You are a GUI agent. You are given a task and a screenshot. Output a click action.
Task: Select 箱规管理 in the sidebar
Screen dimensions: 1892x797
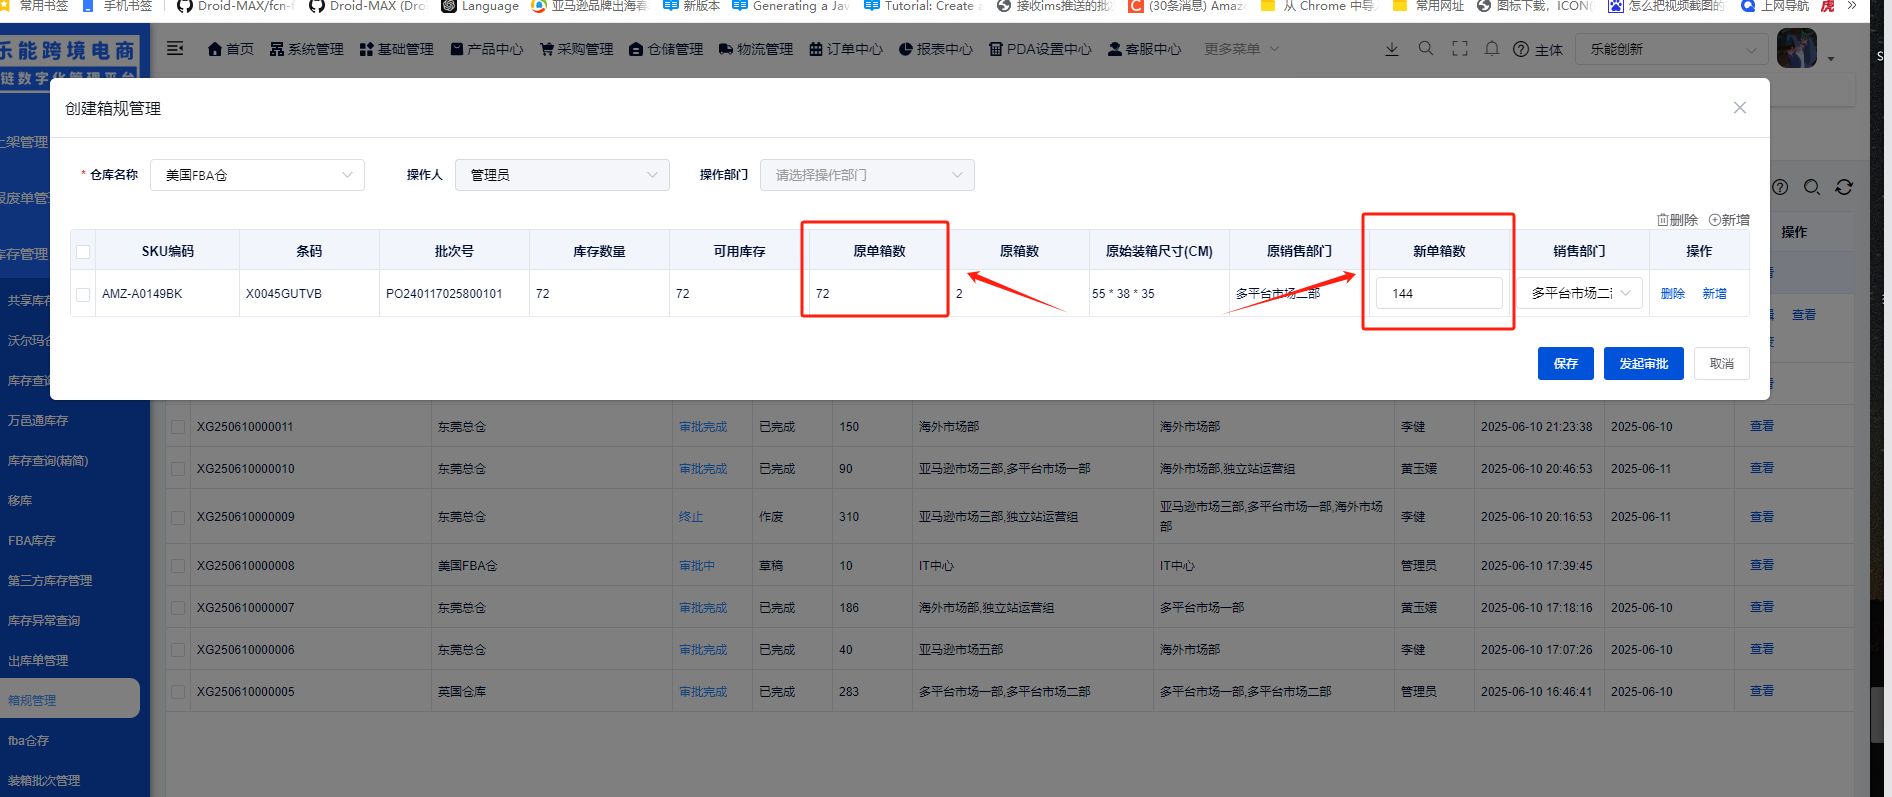click(32, 700)
